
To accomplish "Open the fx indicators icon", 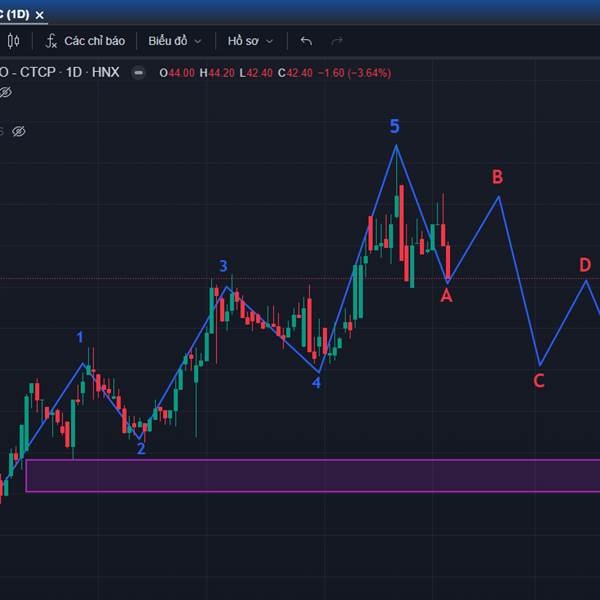I will [51, 41].
